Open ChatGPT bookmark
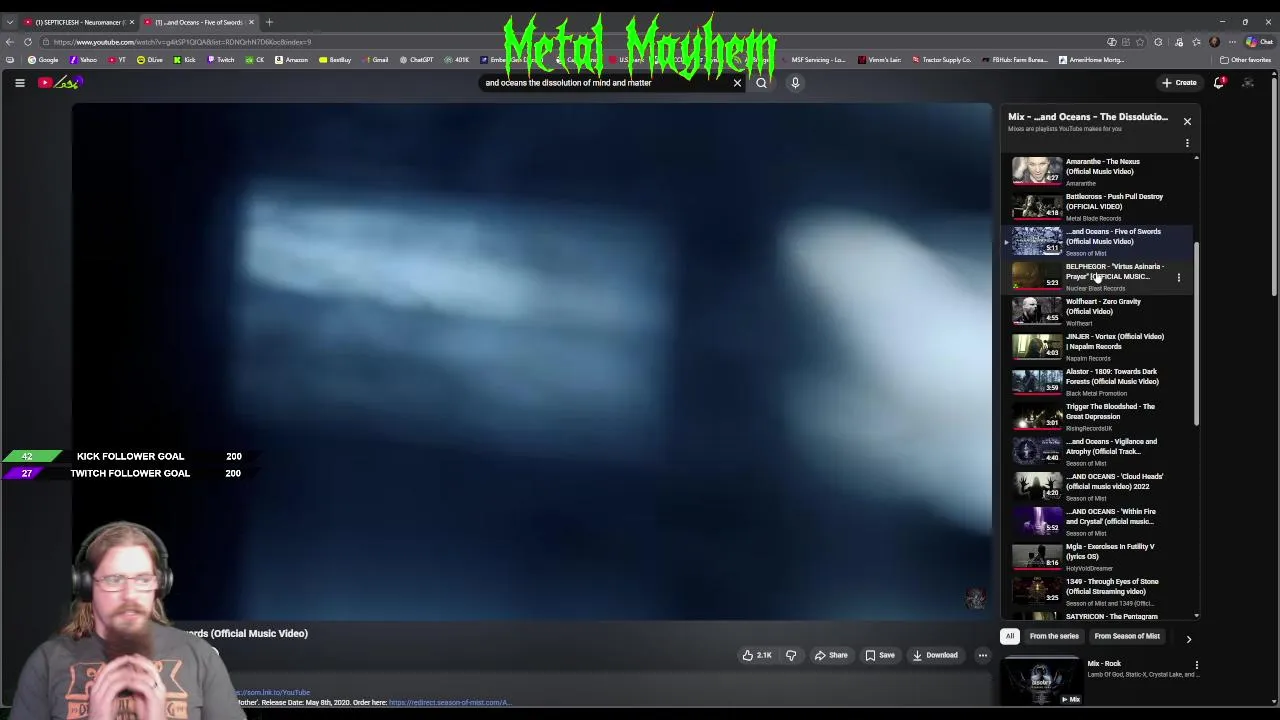 417,60
